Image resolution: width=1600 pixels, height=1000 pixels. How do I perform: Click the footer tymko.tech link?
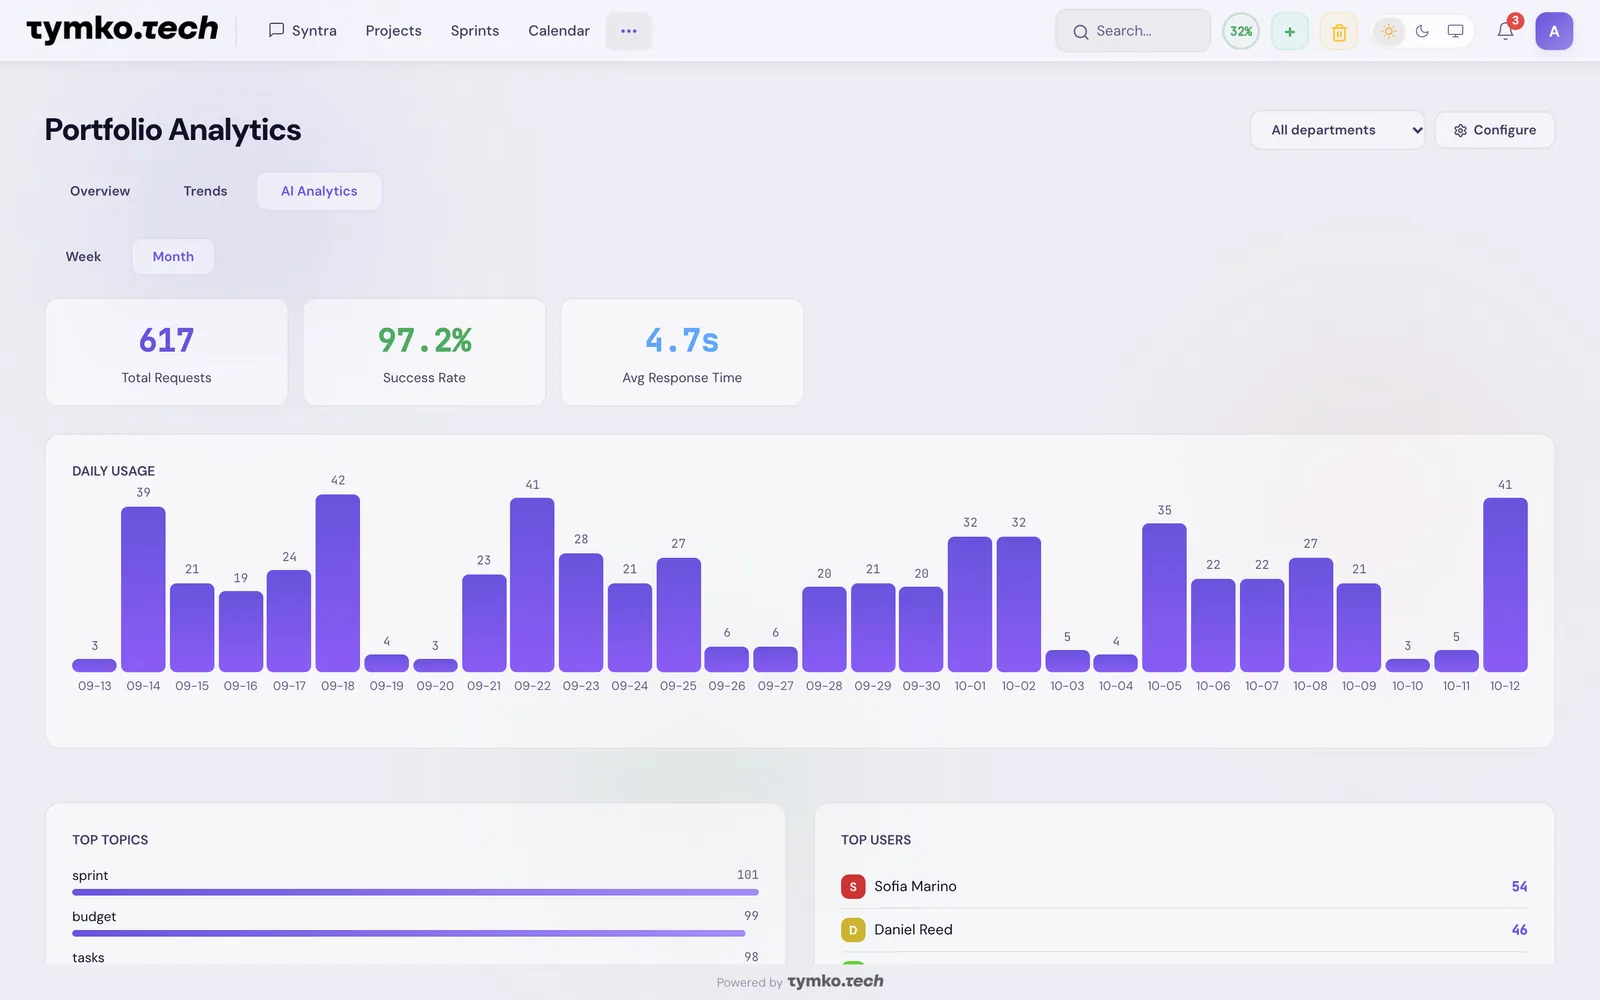point(835,981)
